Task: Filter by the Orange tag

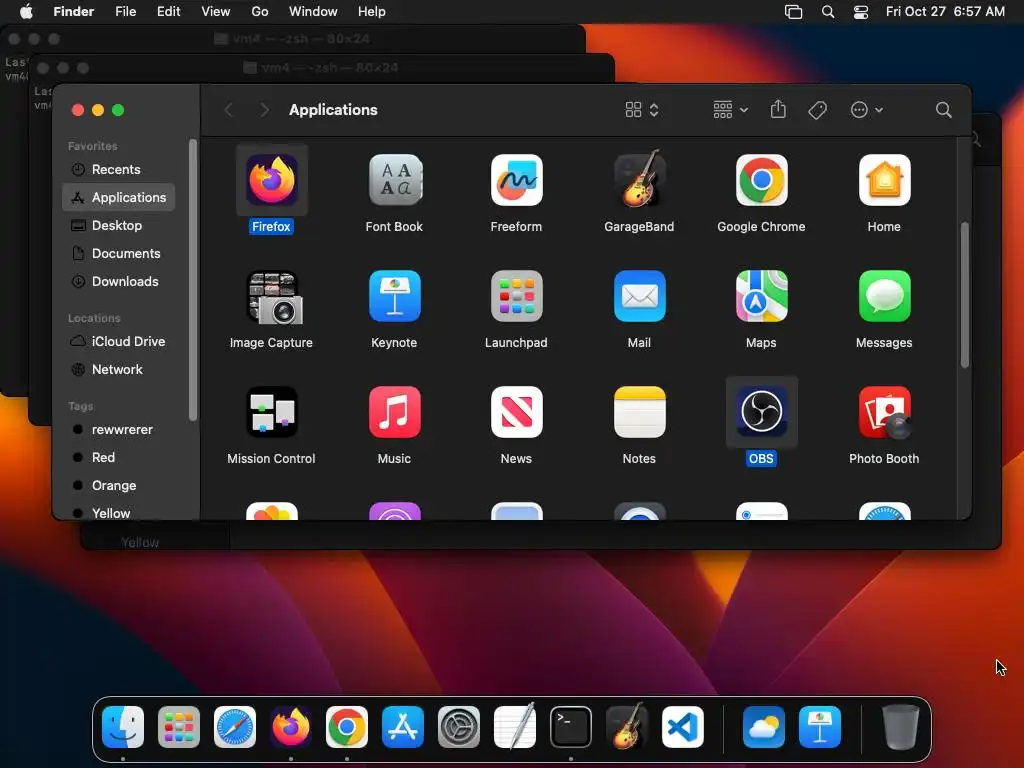Action: [119, 486]
